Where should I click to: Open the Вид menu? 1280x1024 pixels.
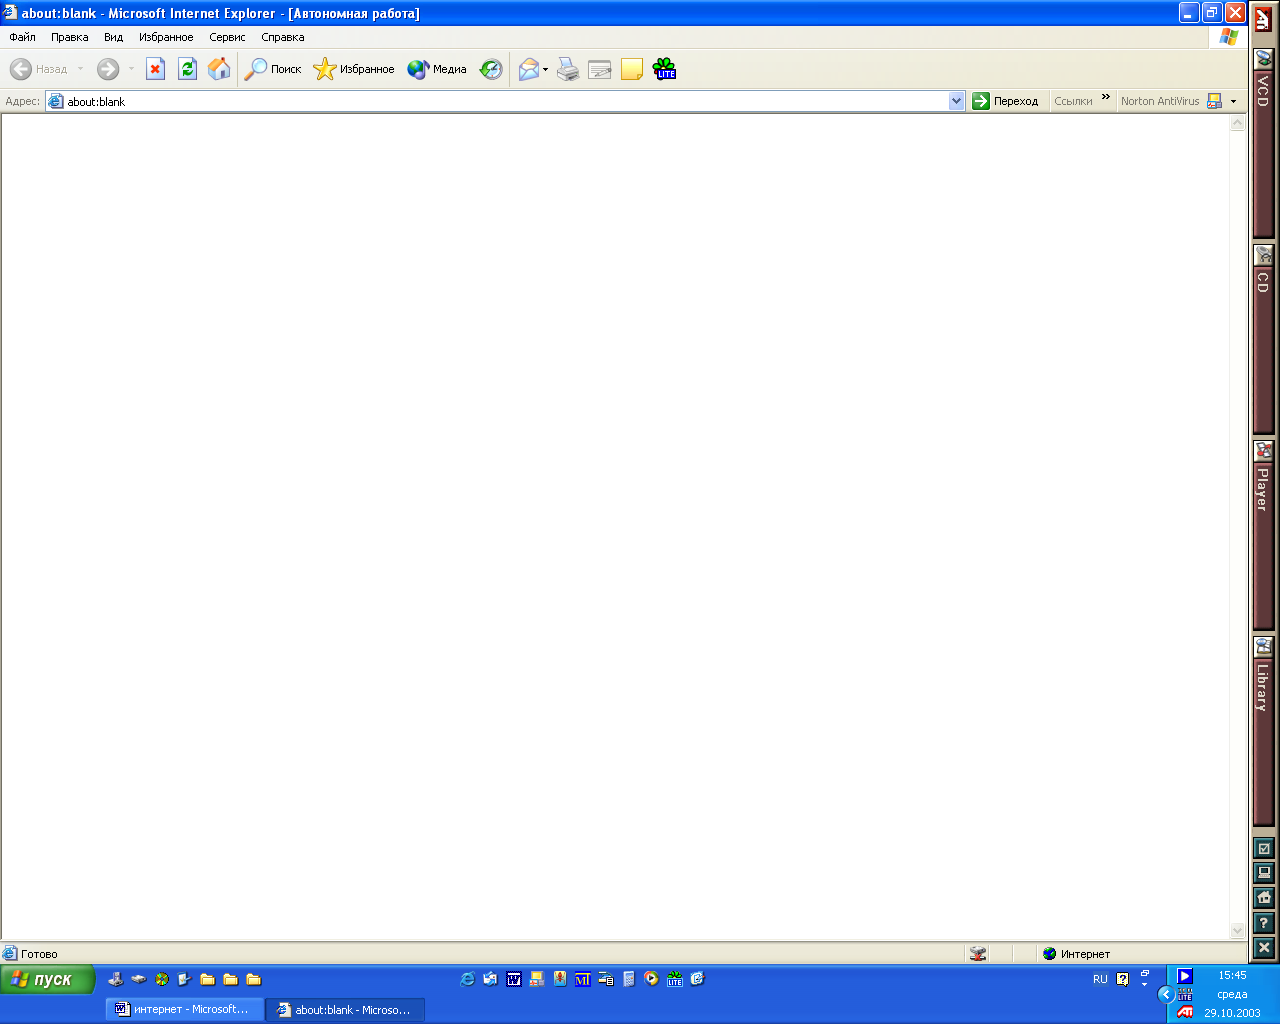click(x=114, y=37)
